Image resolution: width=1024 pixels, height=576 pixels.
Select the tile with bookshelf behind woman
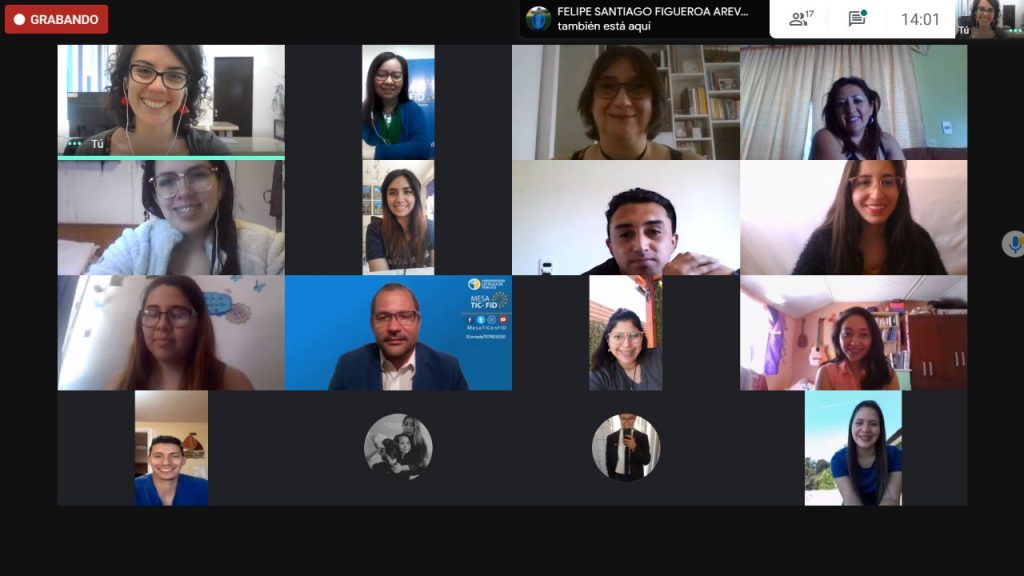[626, 103]
